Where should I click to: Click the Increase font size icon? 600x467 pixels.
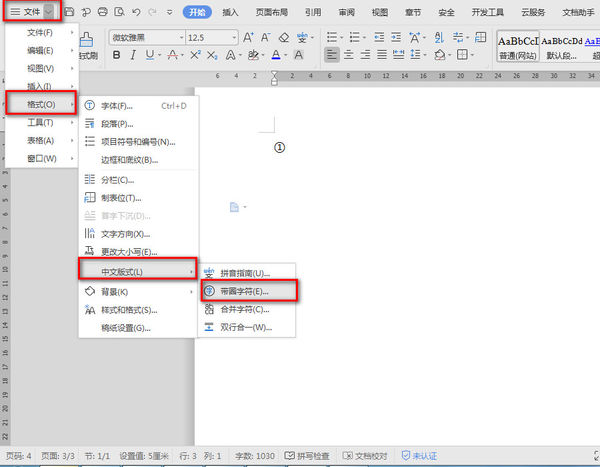248,38
